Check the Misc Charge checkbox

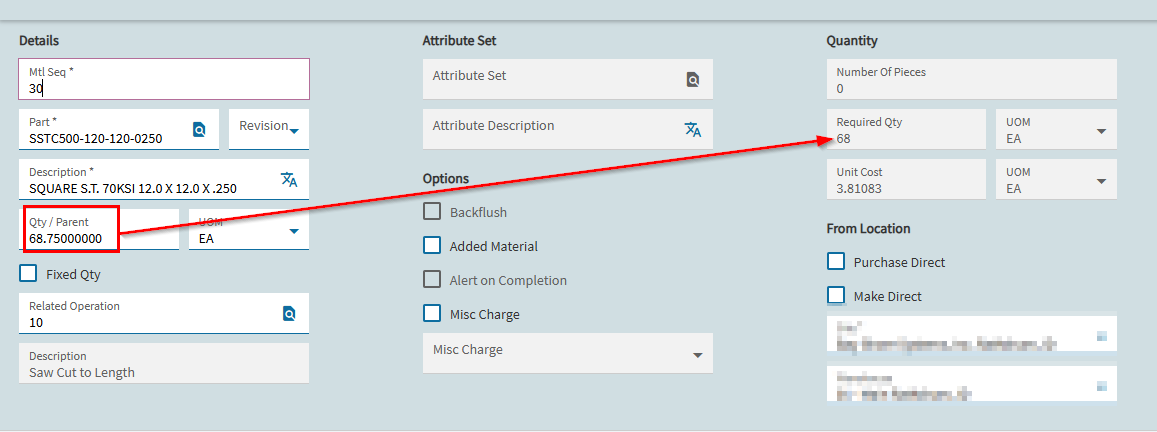click(x=432, y=314)
